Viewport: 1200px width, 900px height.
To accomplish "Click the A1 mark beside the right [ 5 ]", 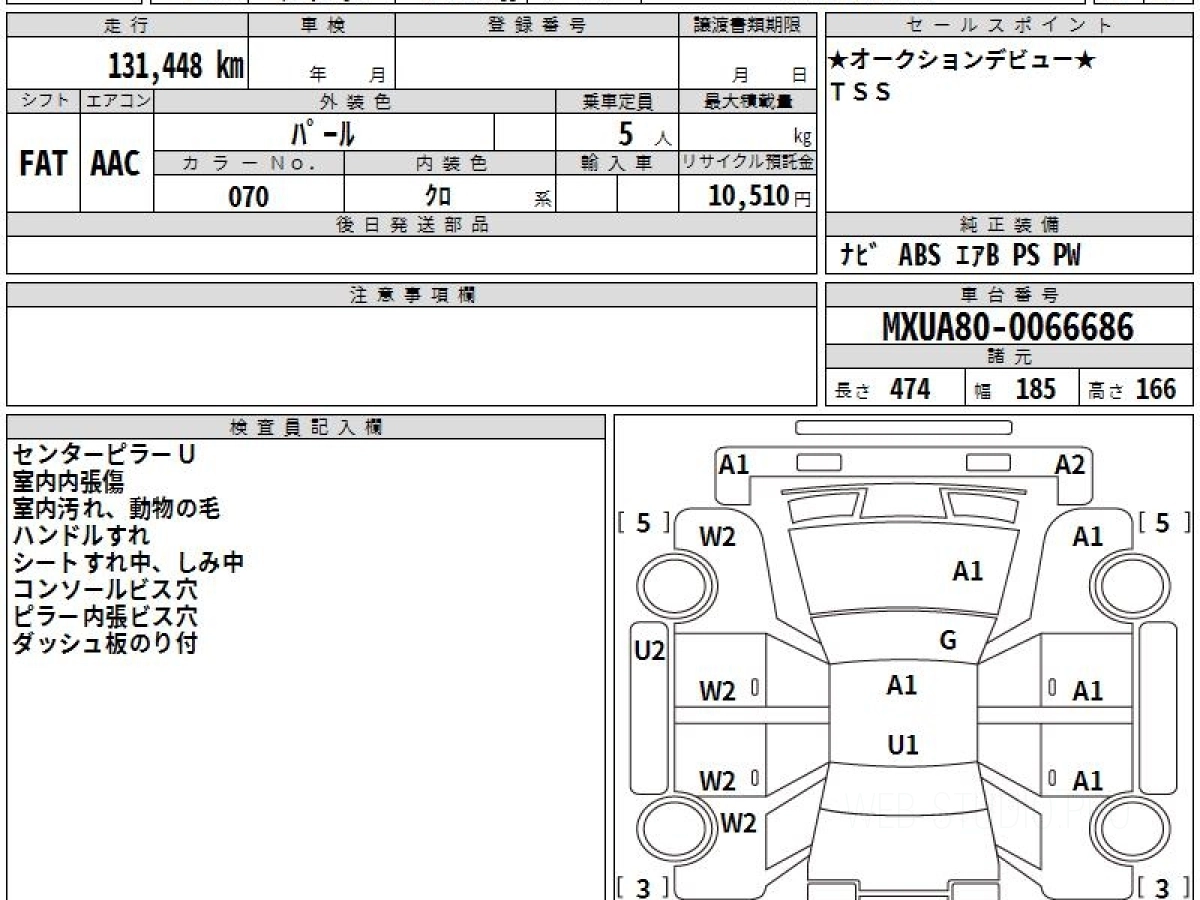I will coord(1088,537).
